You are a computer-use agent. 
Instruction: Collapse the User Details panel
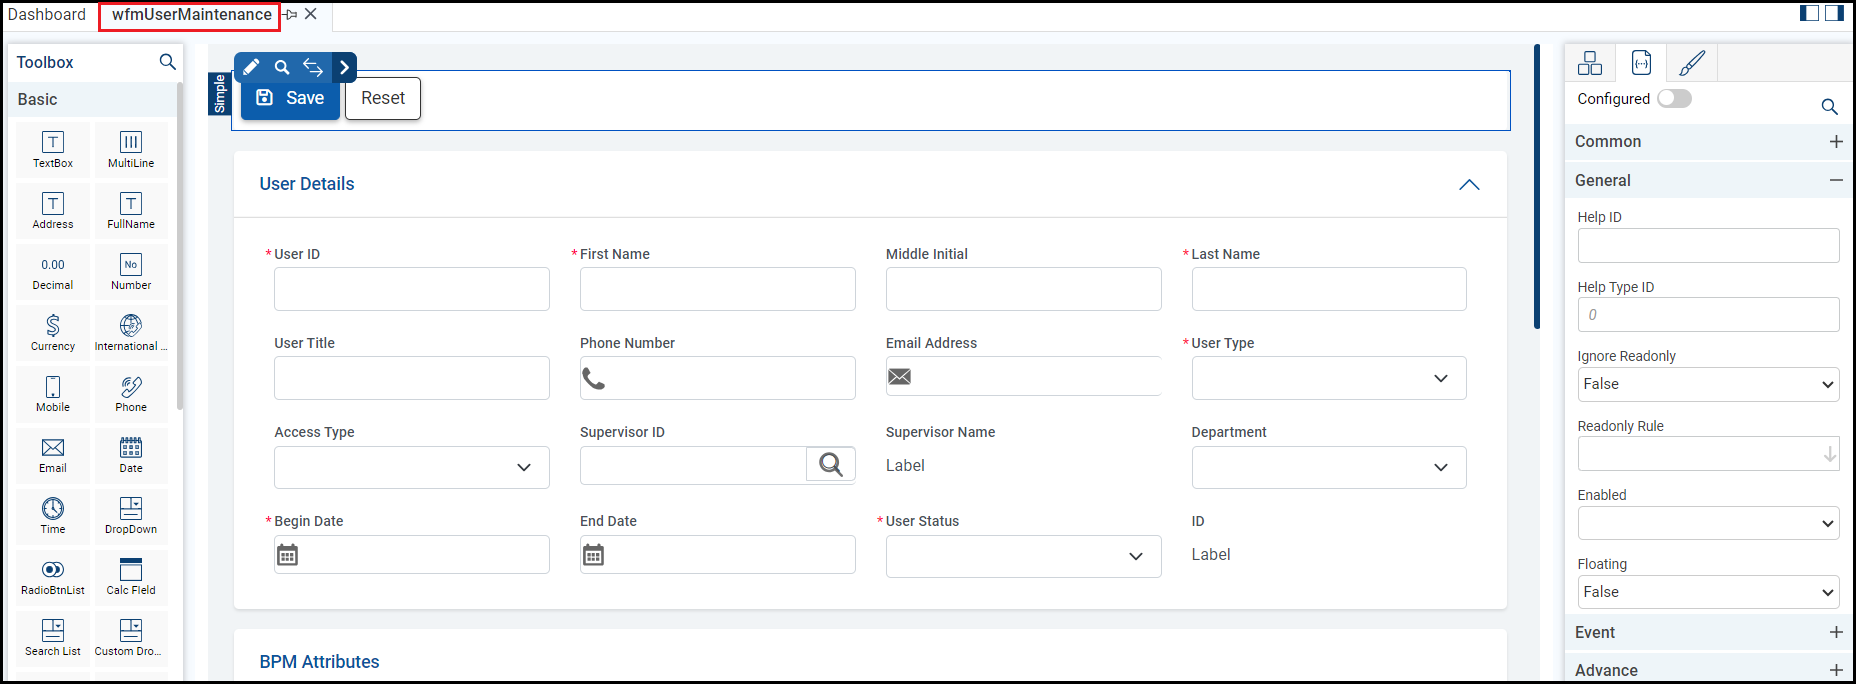pos(1468,185)
